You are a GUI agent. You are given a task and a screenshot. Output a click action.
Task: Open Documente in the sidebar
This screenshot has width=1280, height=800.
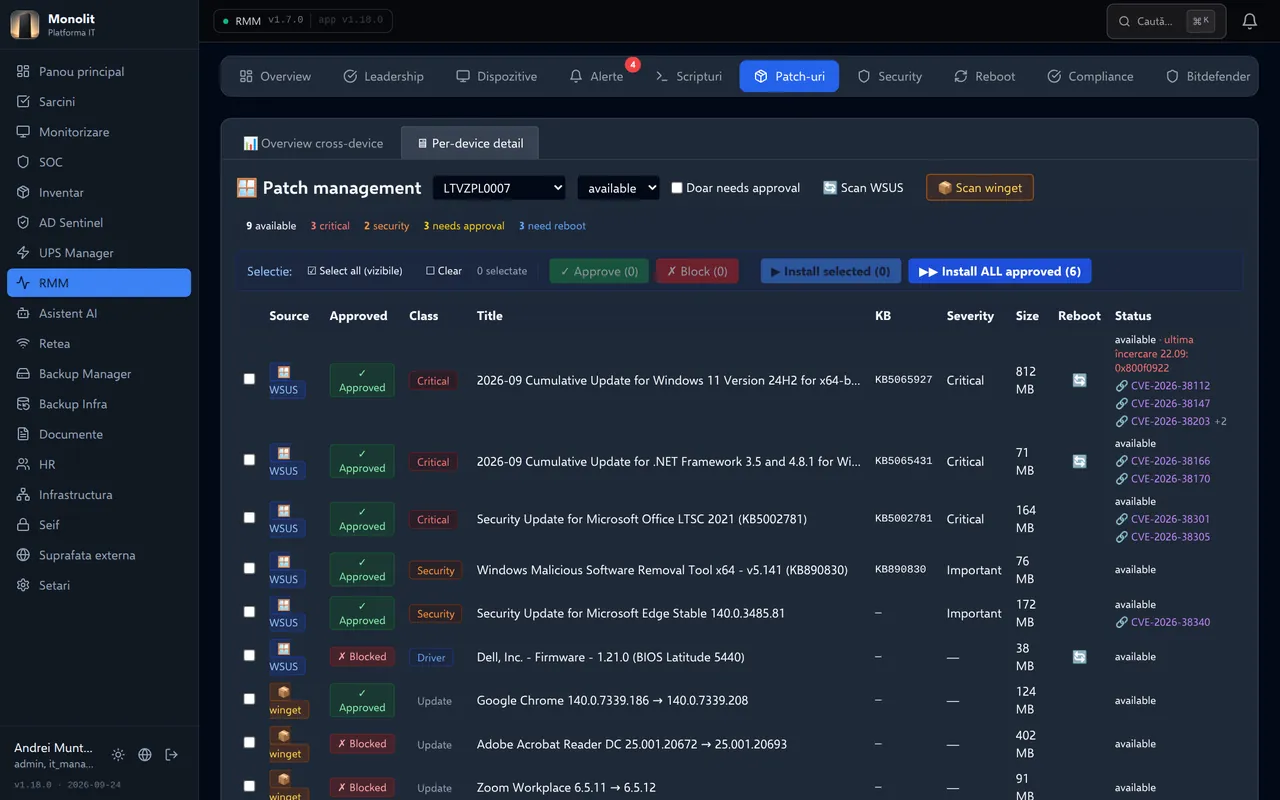click(99, 434)
